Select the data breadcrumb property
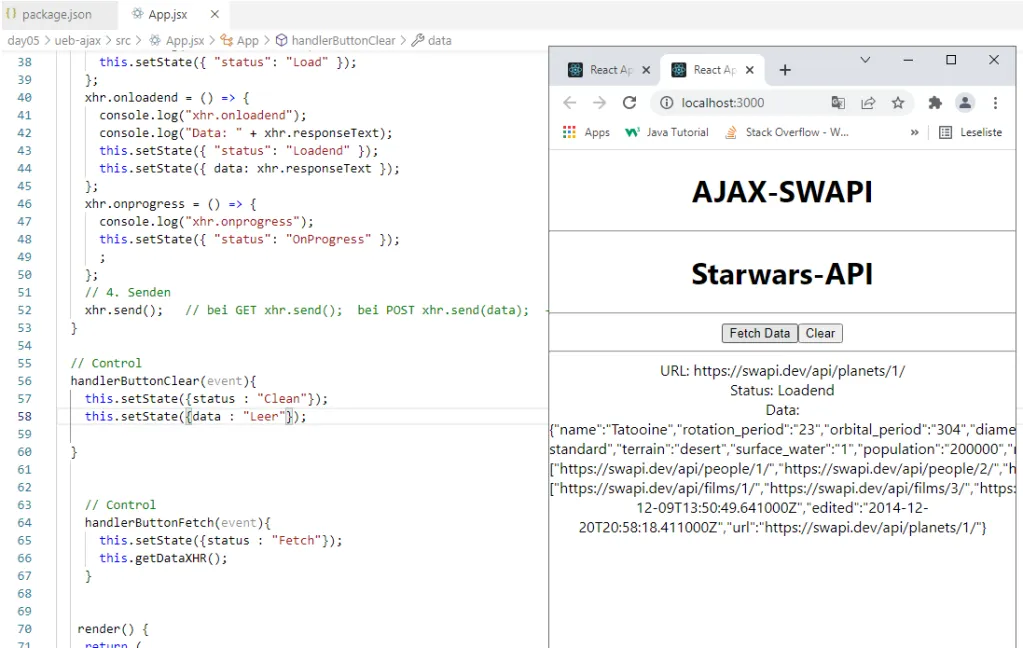 coord(432,40)
